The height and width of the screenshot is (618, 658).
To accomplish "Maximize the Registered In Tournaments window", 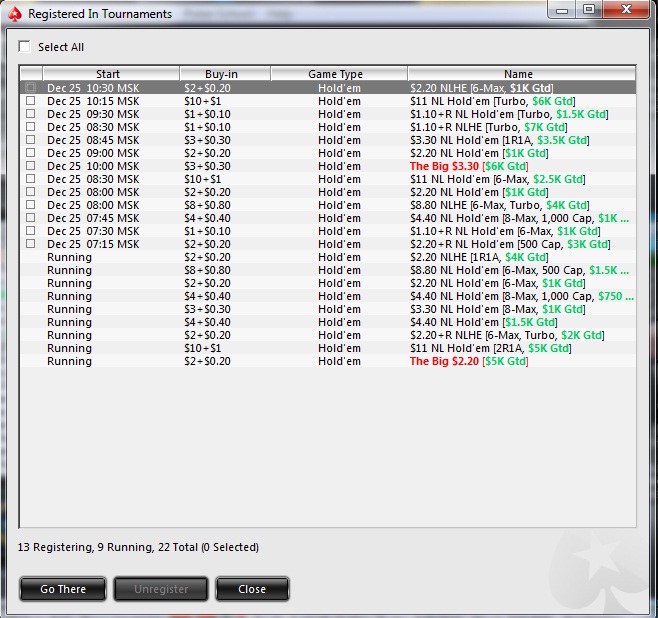I will (589, 10).
